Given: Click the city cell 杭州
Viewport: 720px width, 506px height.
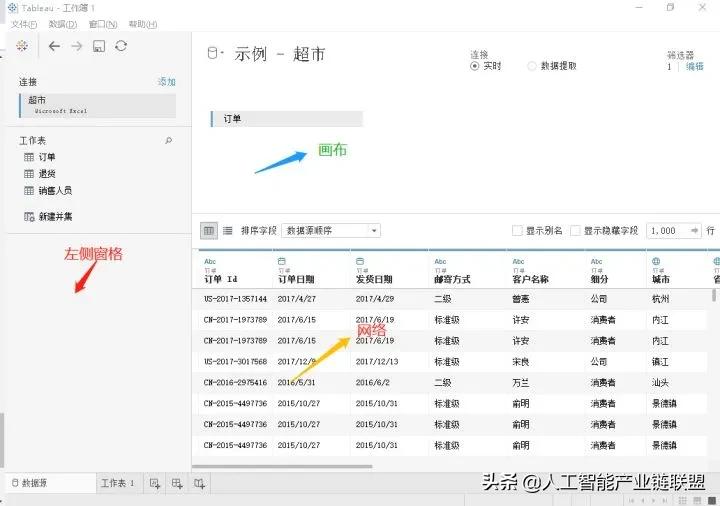Looking at the screenshot, I should 660,299.
